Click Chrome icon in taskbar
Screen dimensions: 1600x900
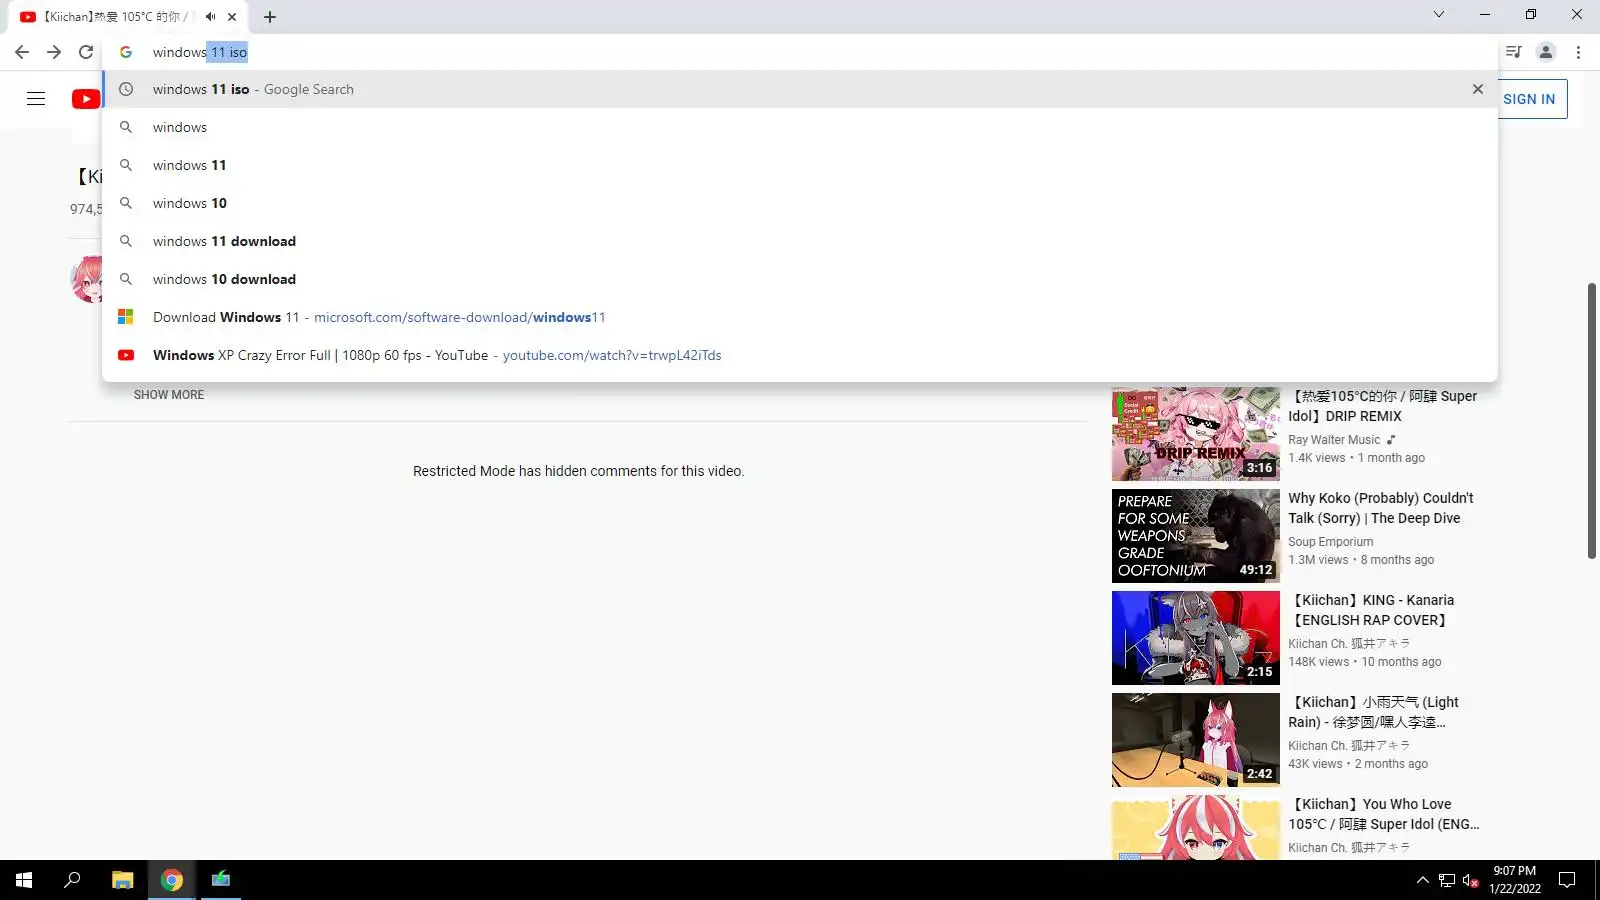tap(172, 880)
